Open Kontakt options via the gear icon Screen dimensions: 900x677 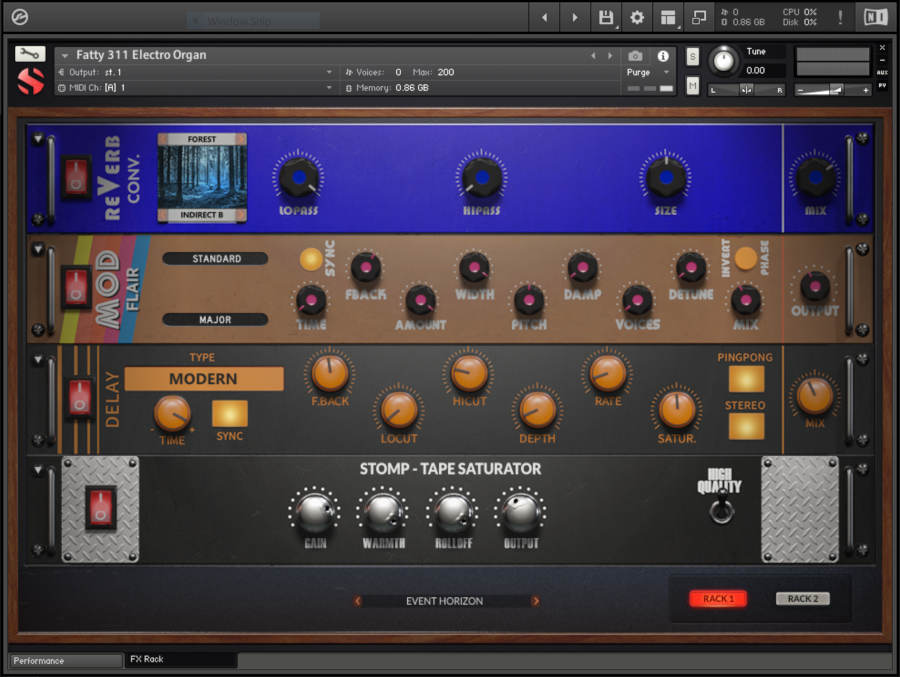636,17
